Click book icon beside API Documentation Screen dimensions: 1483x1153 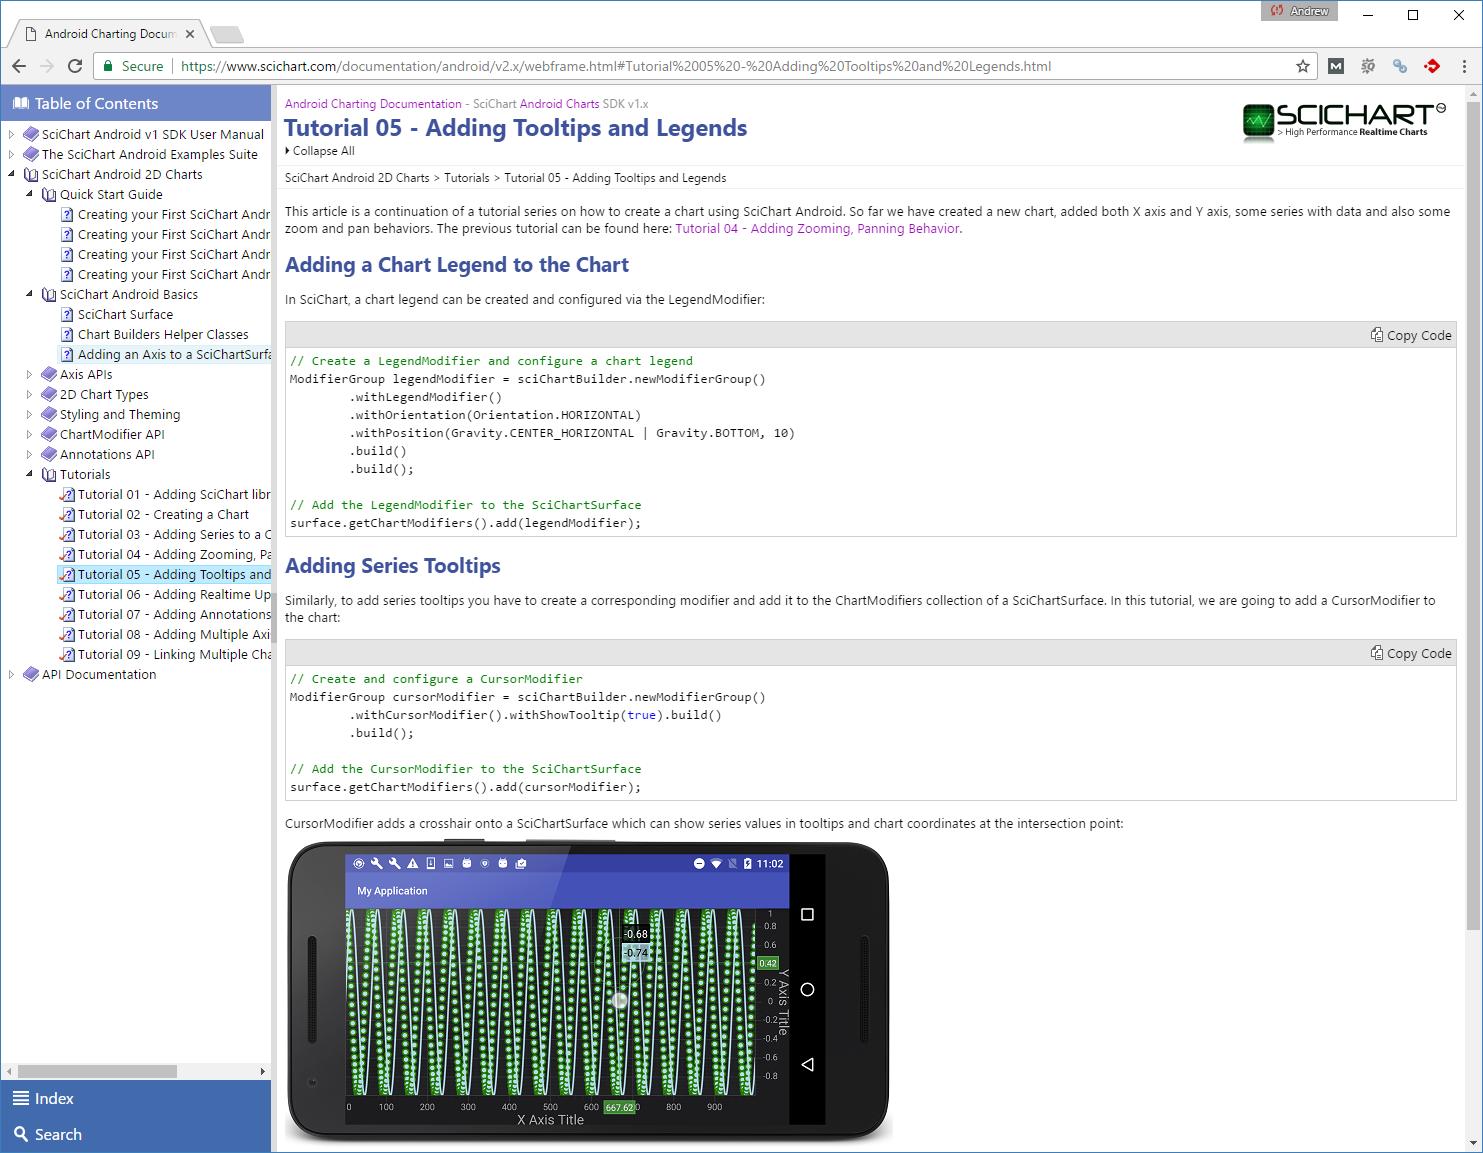(x=31, y=674)
